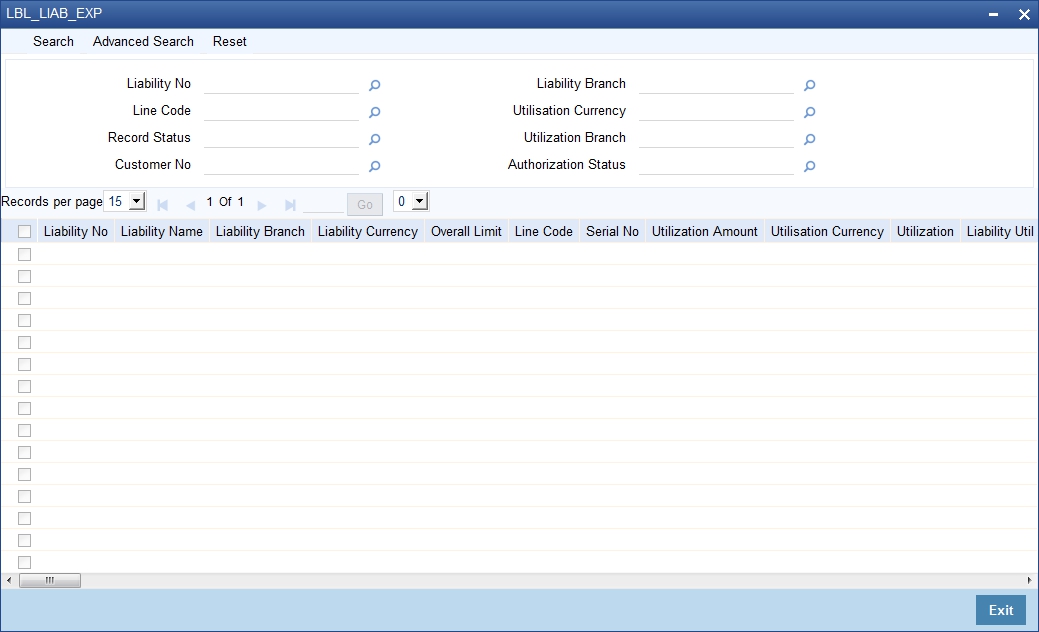Click the Liability Branch column header
1039x632 pixels.
point(260,231)
